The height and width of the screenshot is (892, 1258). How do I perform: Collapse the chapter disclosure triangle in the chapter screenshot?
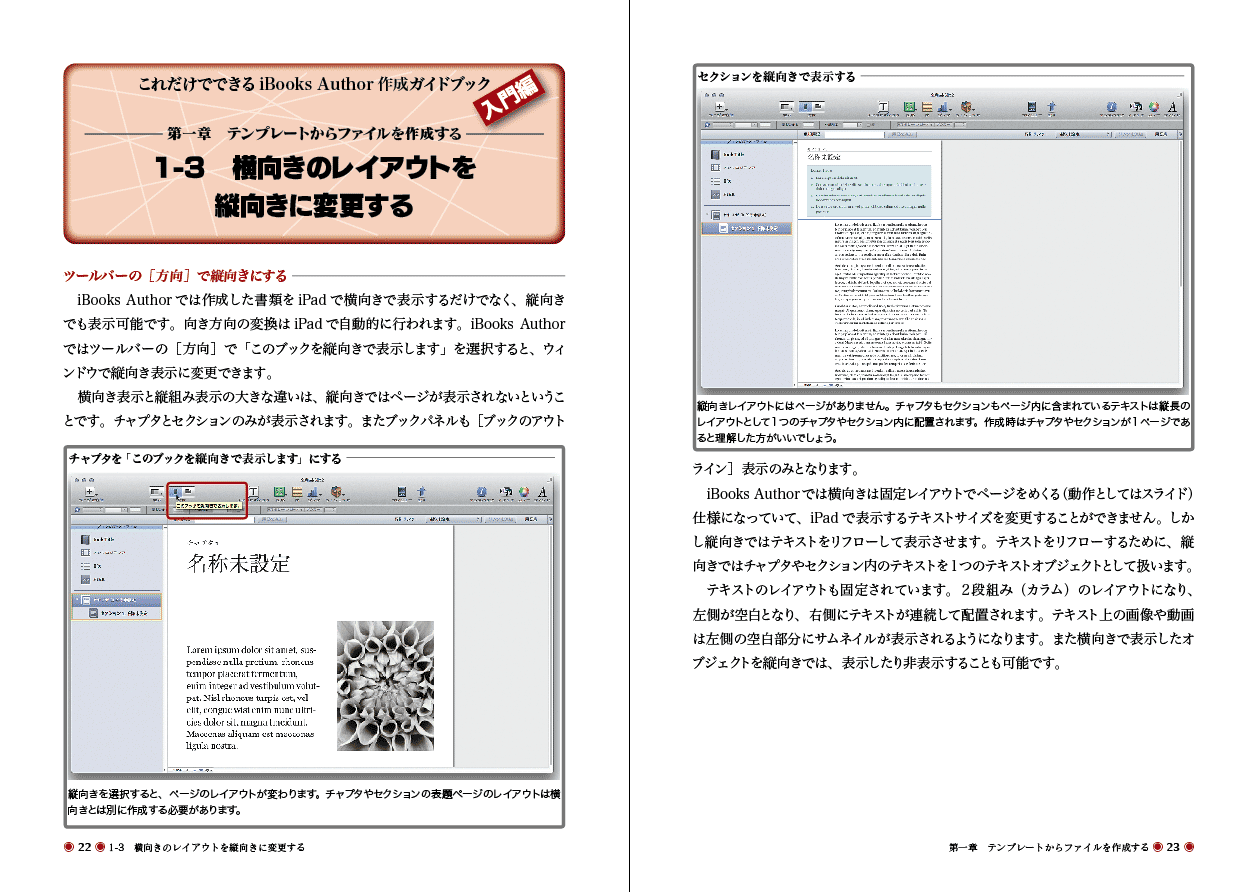click(x=76, y=600)
